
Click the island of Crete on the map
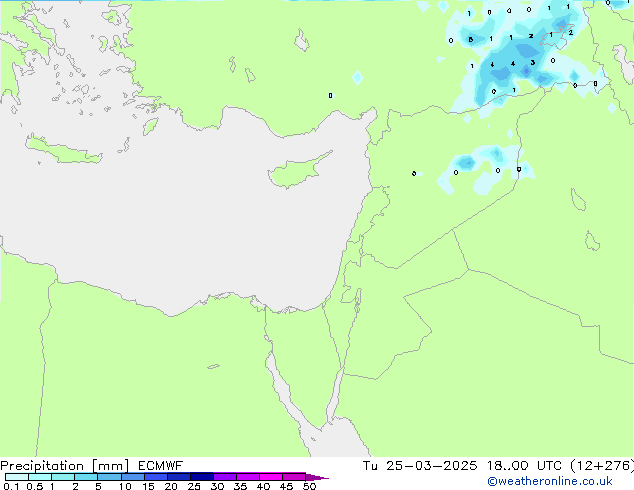[x=63, y=150]
